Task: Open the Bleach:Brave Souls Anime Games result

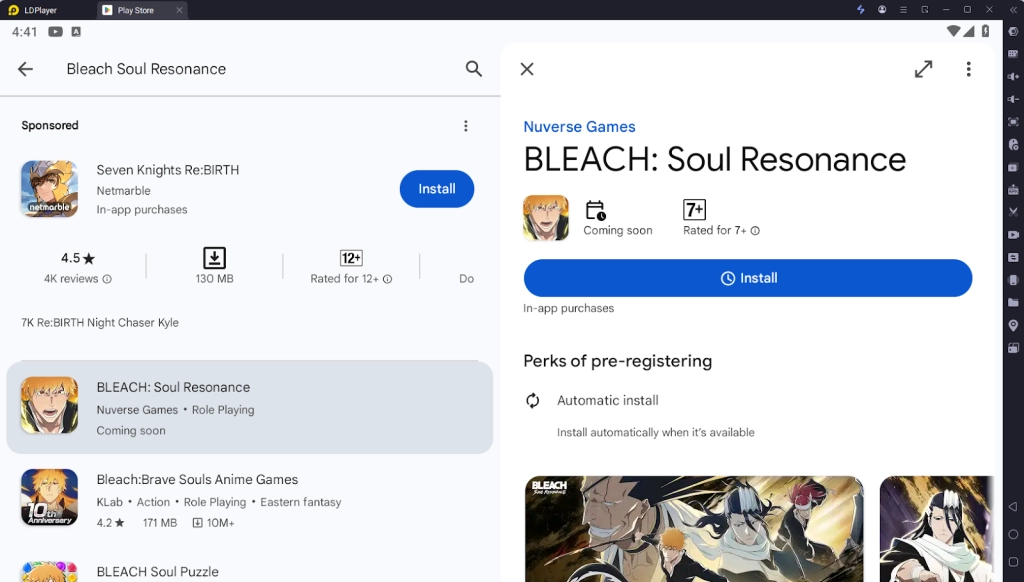Action: [x=249, y=500]
